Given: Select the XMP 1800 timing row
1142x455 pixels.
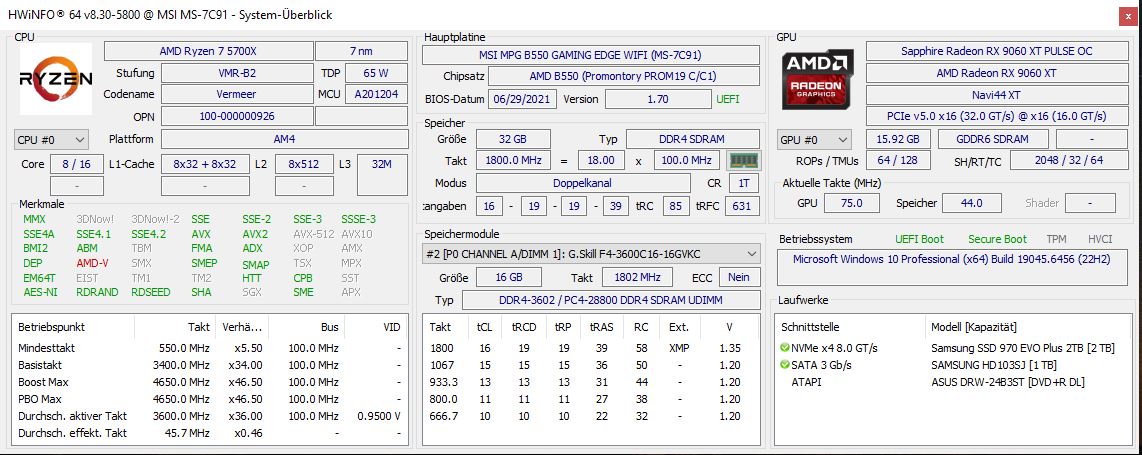Looking at the screenshot, I should [591, 348].
